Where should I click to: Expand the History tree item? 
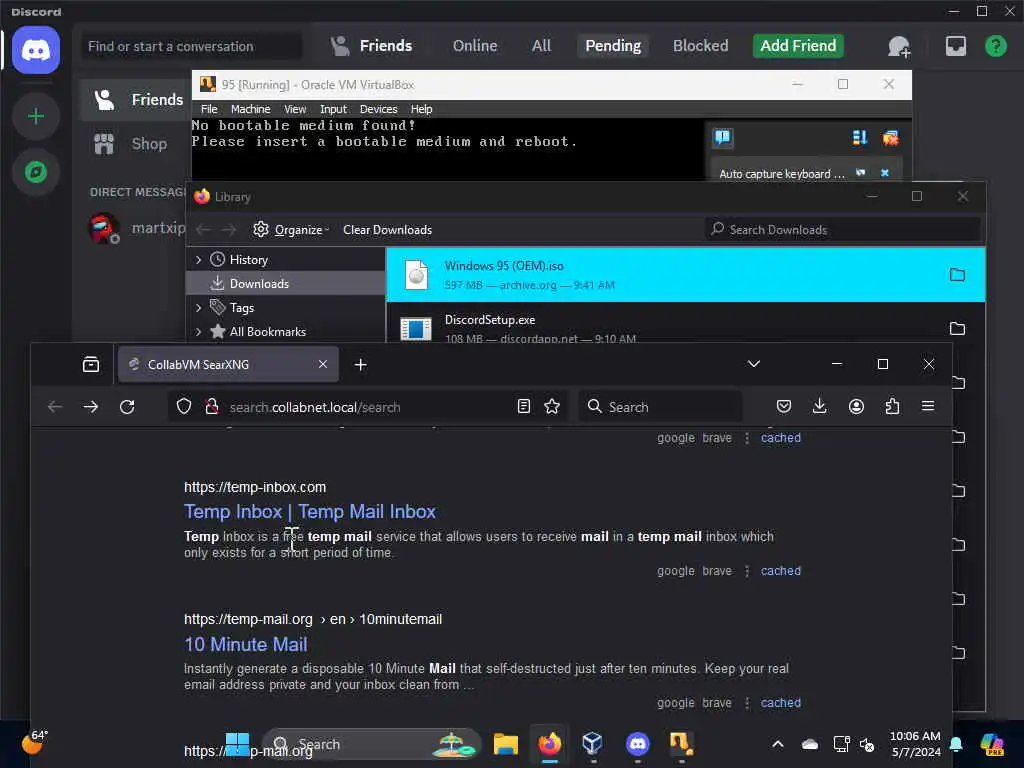199,260
